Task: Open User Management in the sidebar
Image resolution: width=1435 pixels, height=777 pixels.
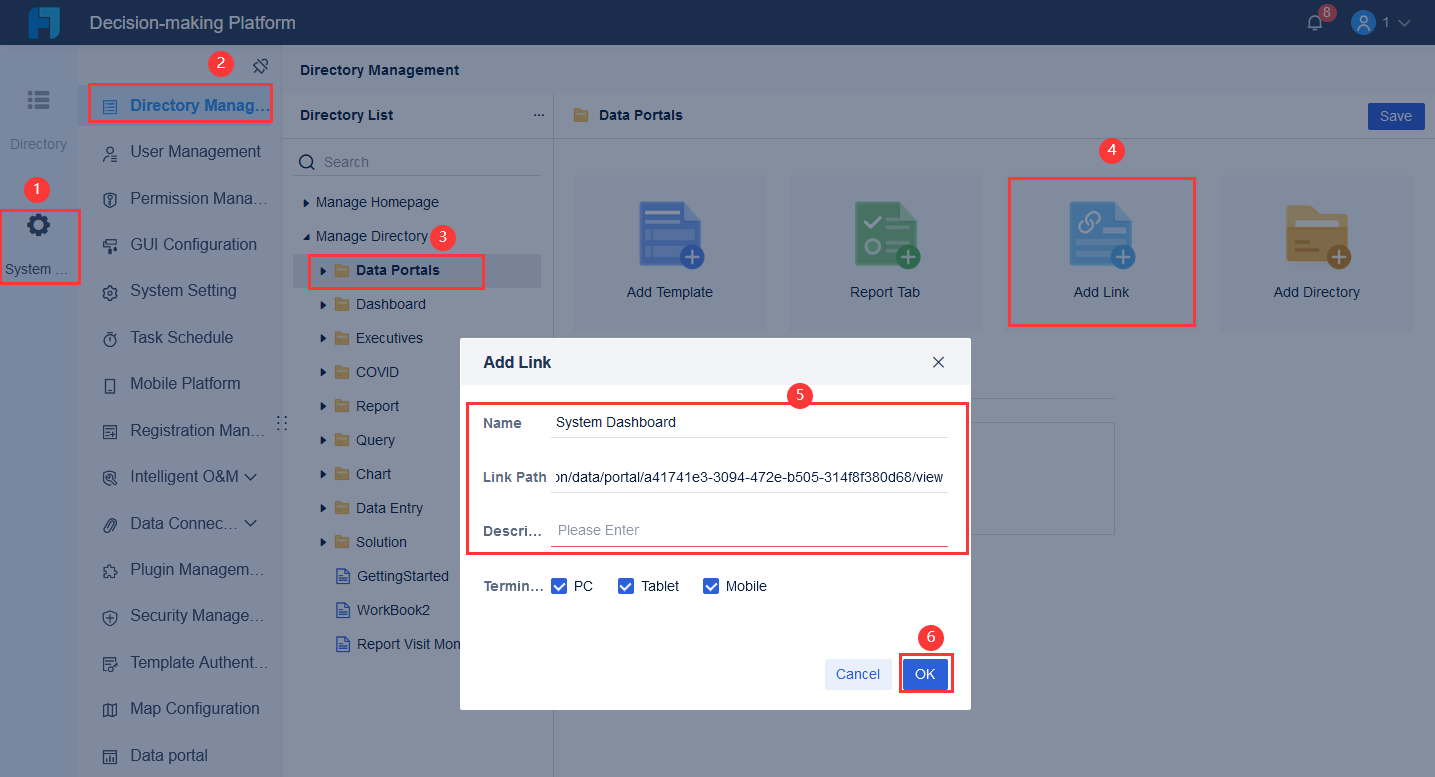Action: click(193, 152)
